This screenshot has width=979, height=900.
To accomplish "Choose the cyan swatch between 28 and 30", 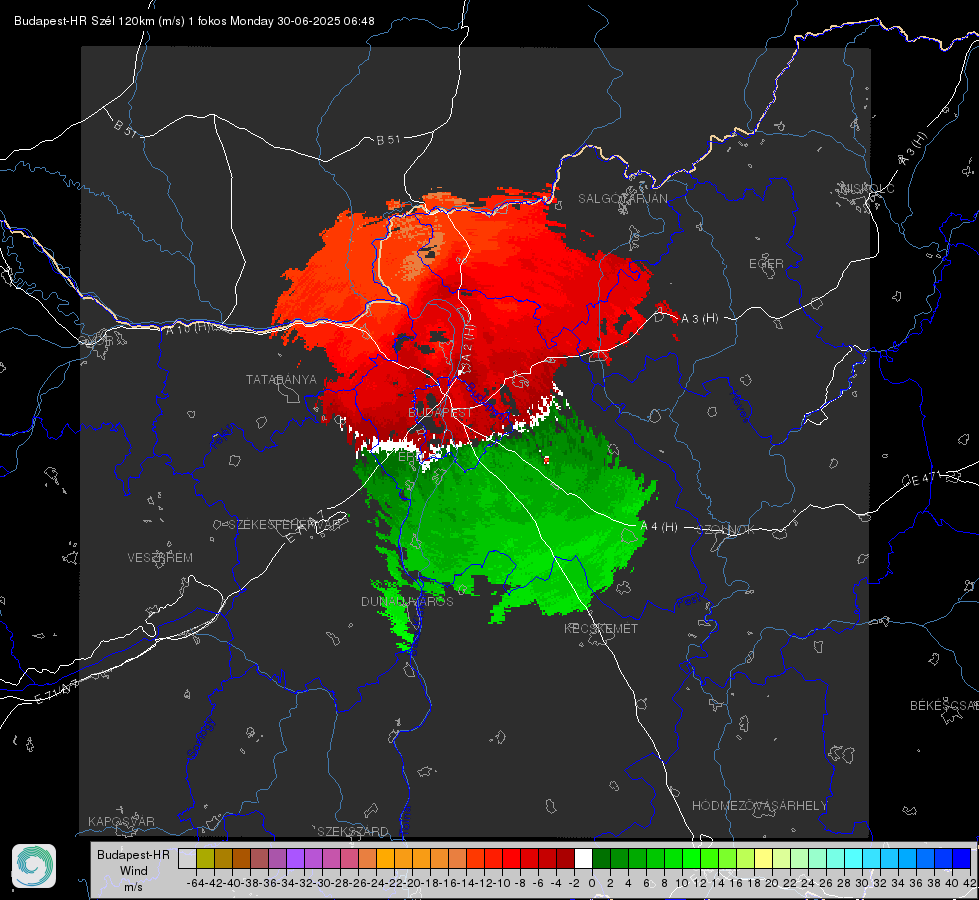I will pyautogui.click(x=854, y=859).
